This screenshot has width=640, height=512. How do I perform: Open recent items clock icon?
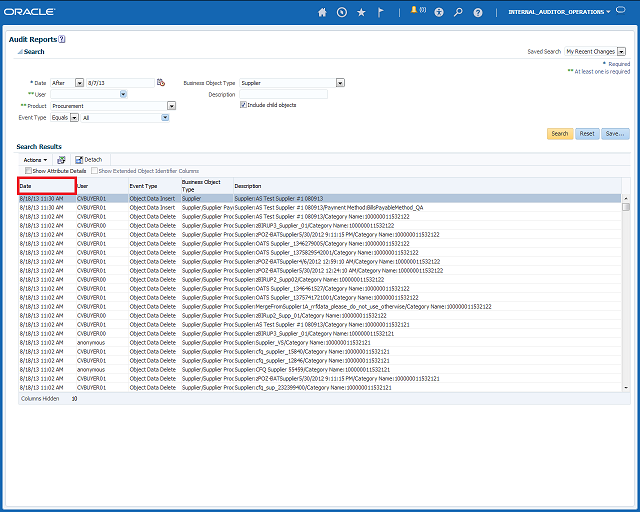point(342,13)
